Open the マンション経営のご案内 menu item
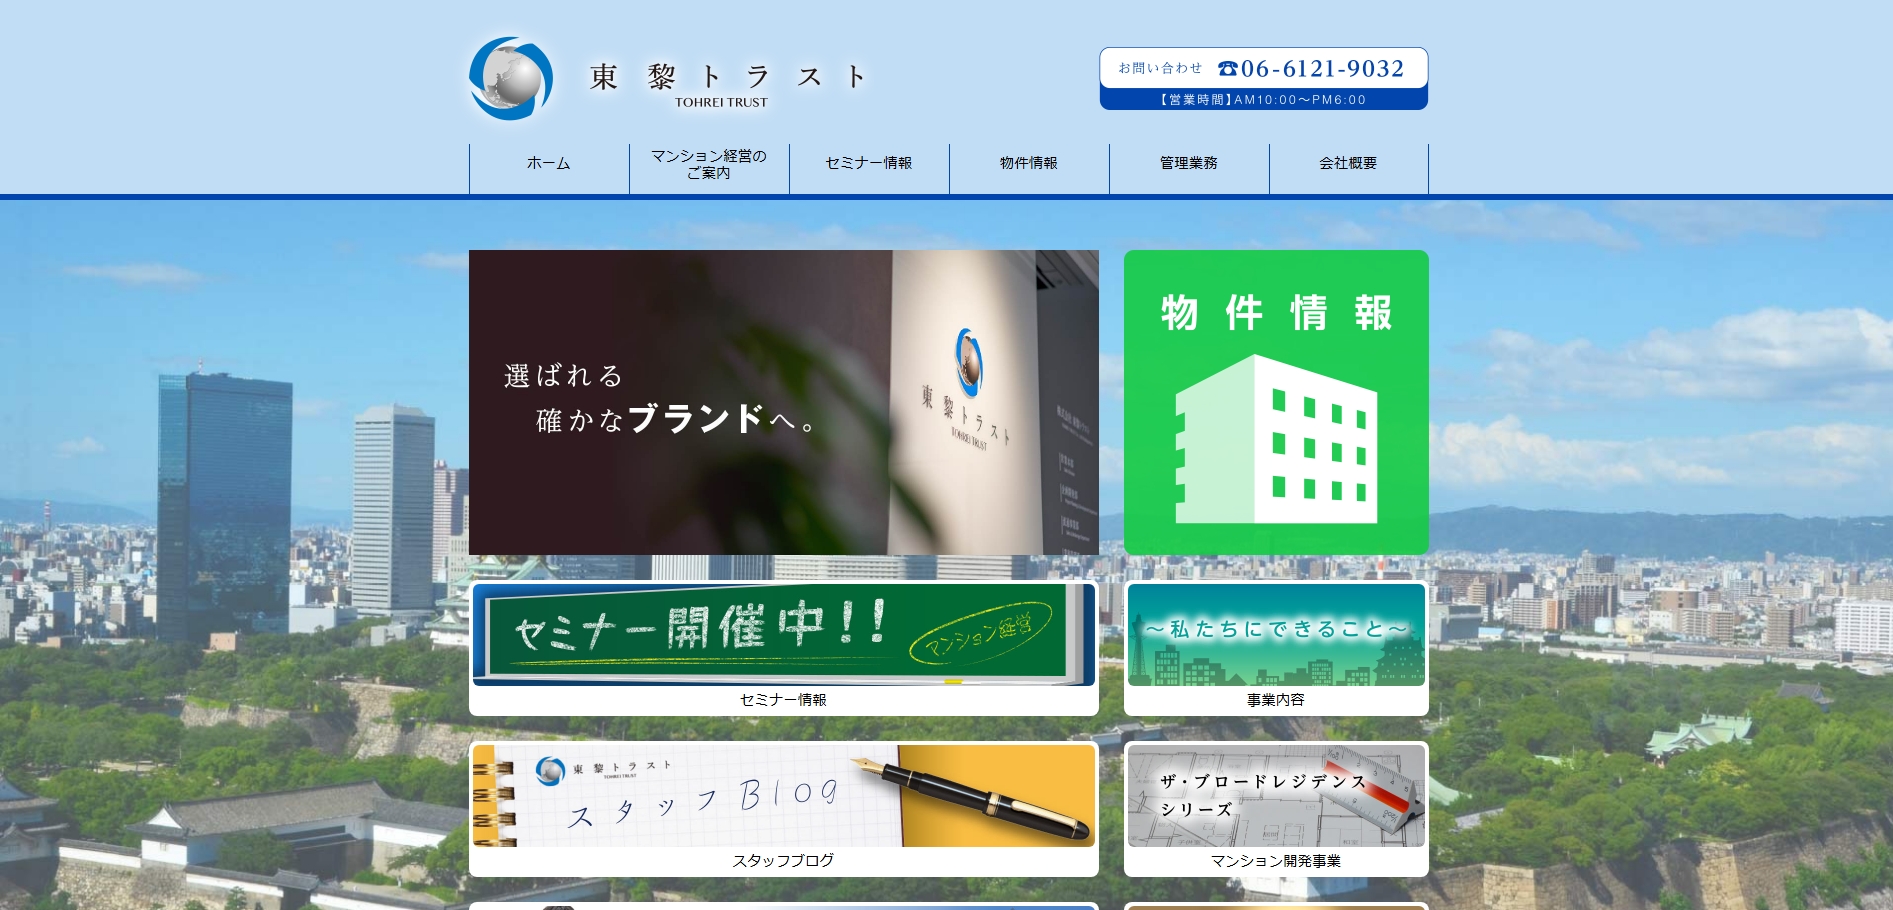This screenshot has width=1893, height=910. (x=709, y=163)
